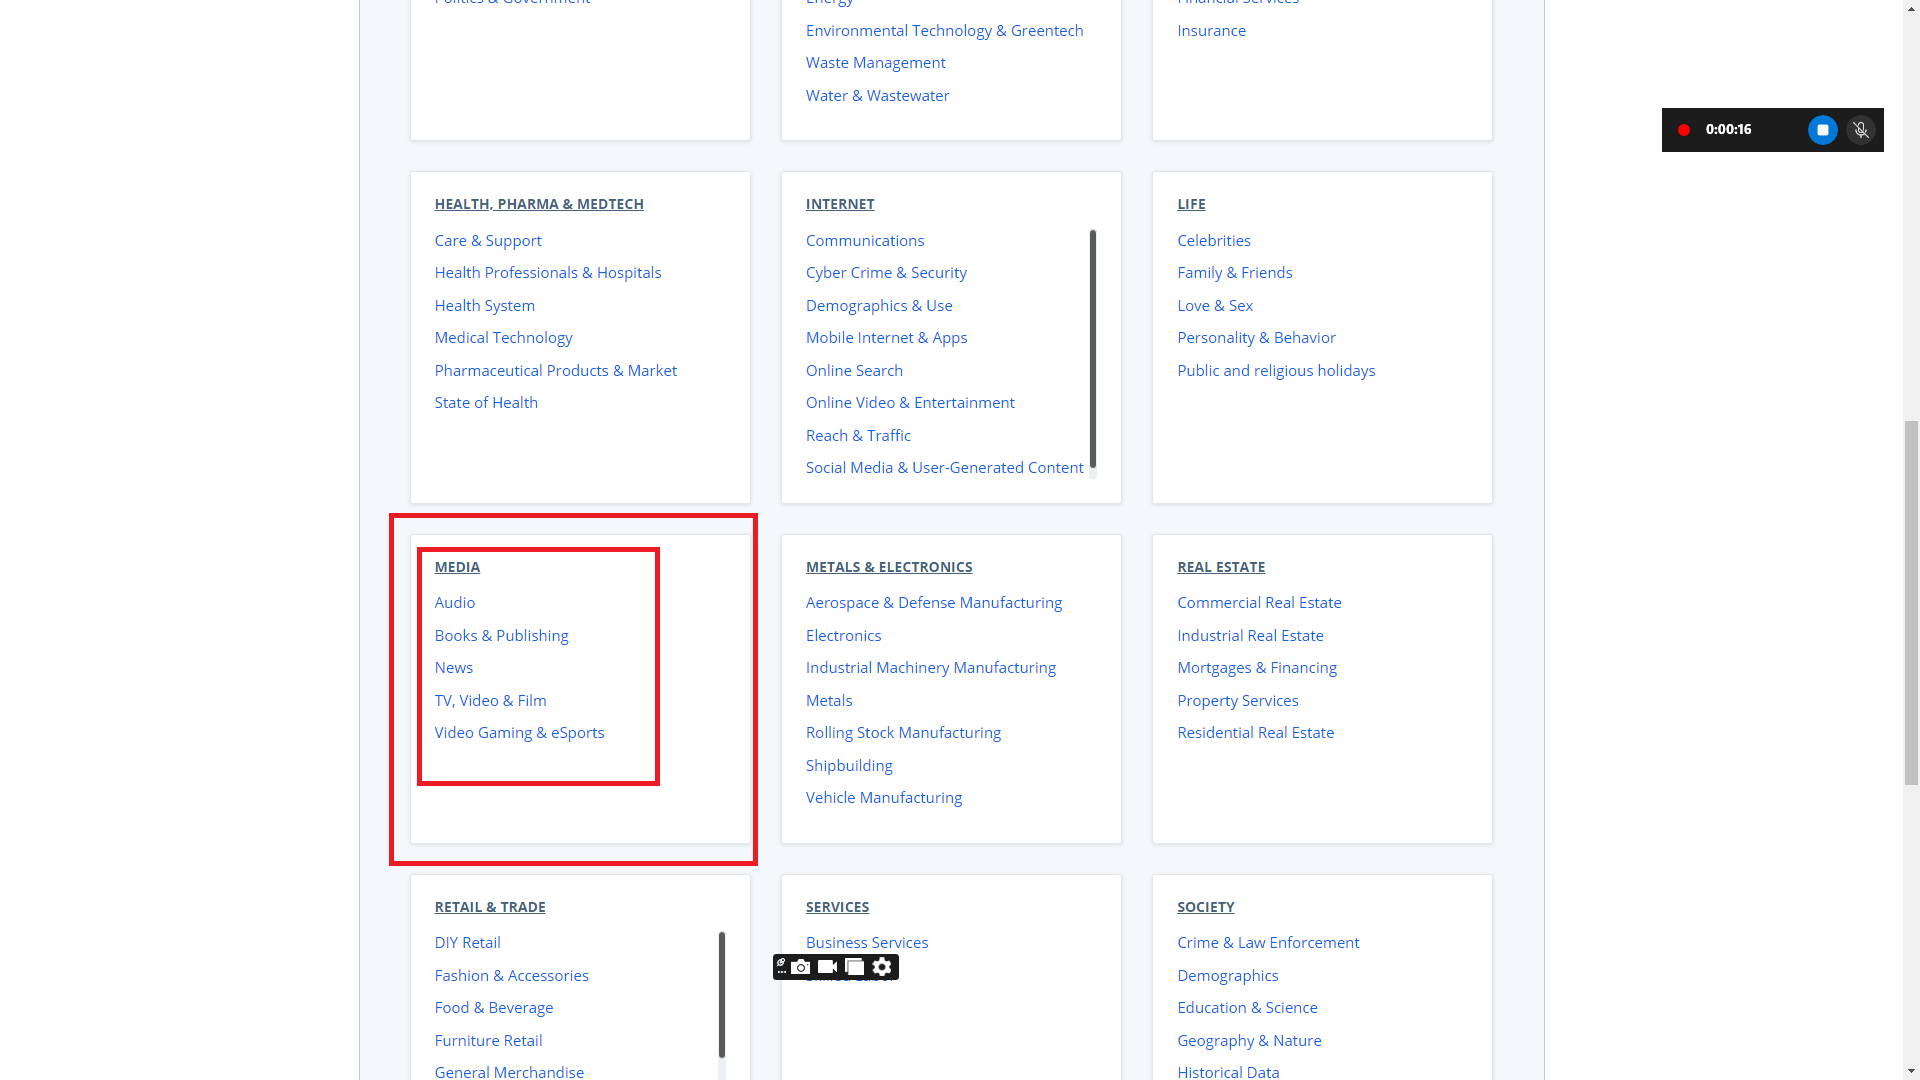Toggle the muted microphone icon on recorder

click(x=1860, y=130)
